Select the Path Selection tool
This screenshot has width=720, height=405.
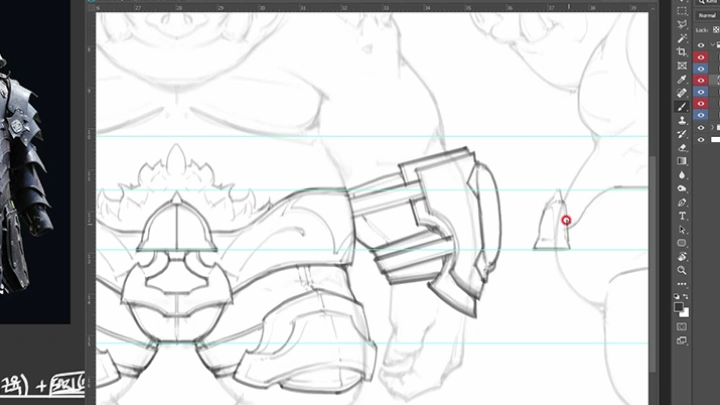(682, 230)
